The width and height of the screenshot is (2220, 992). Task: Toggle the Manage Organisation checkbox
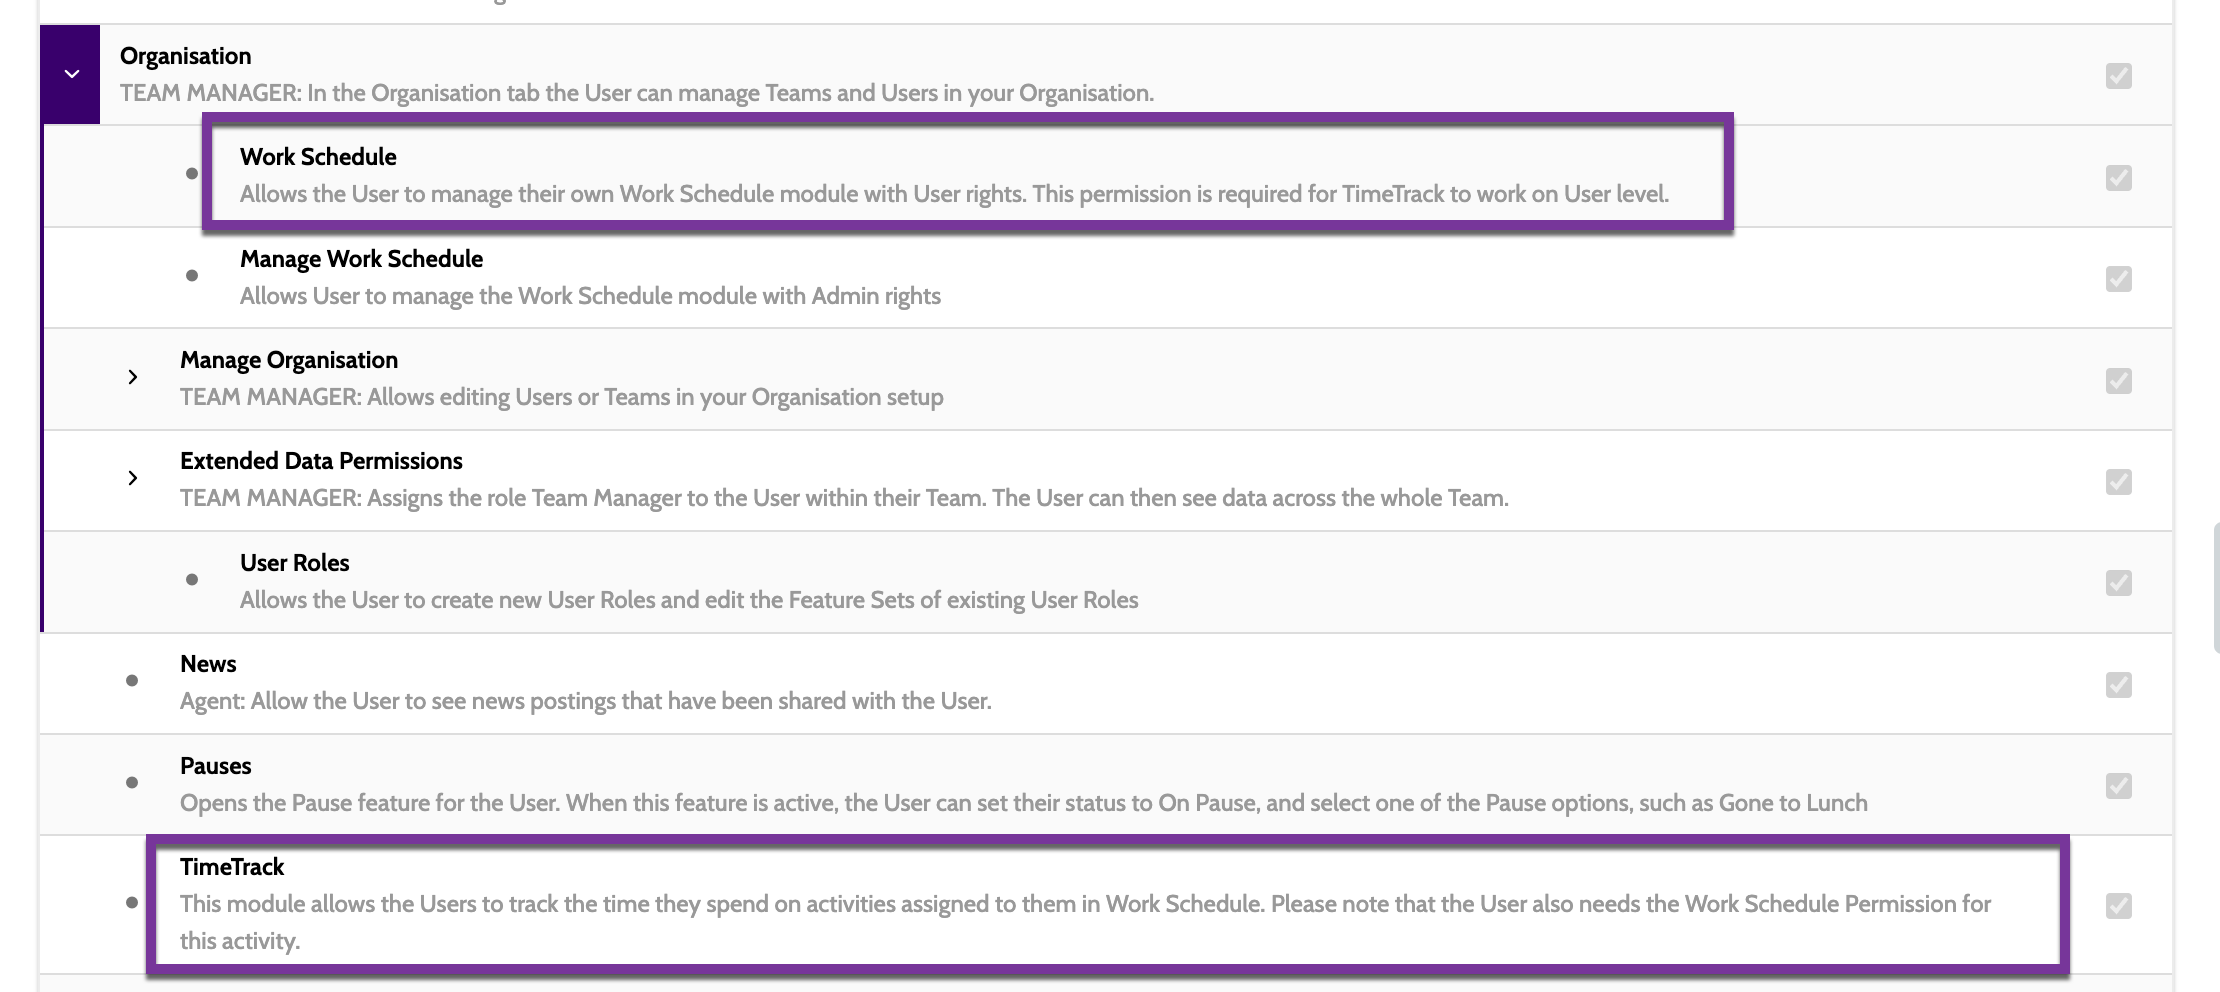tap(2118, 381)
